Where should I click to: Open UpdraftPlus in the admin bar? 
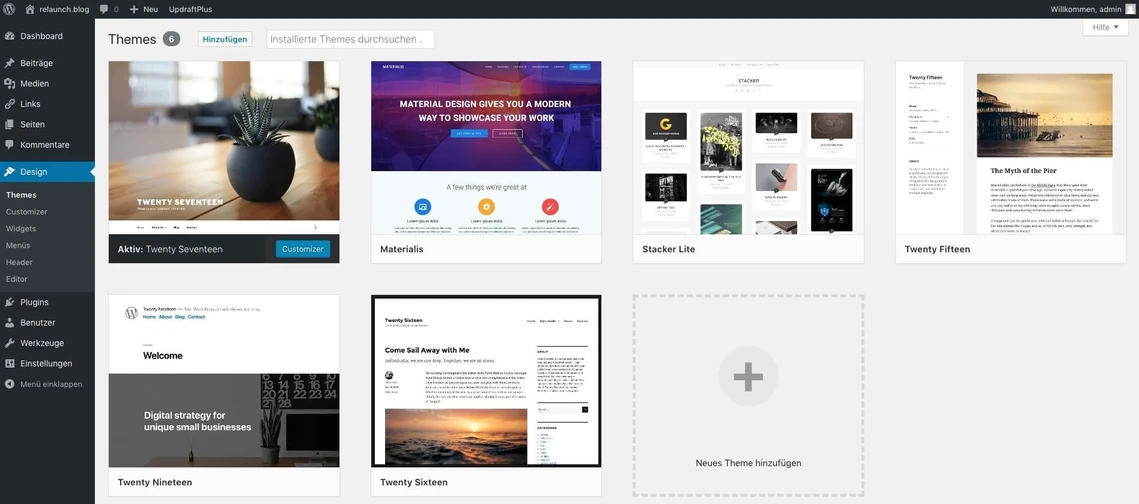tap(190, 9)
